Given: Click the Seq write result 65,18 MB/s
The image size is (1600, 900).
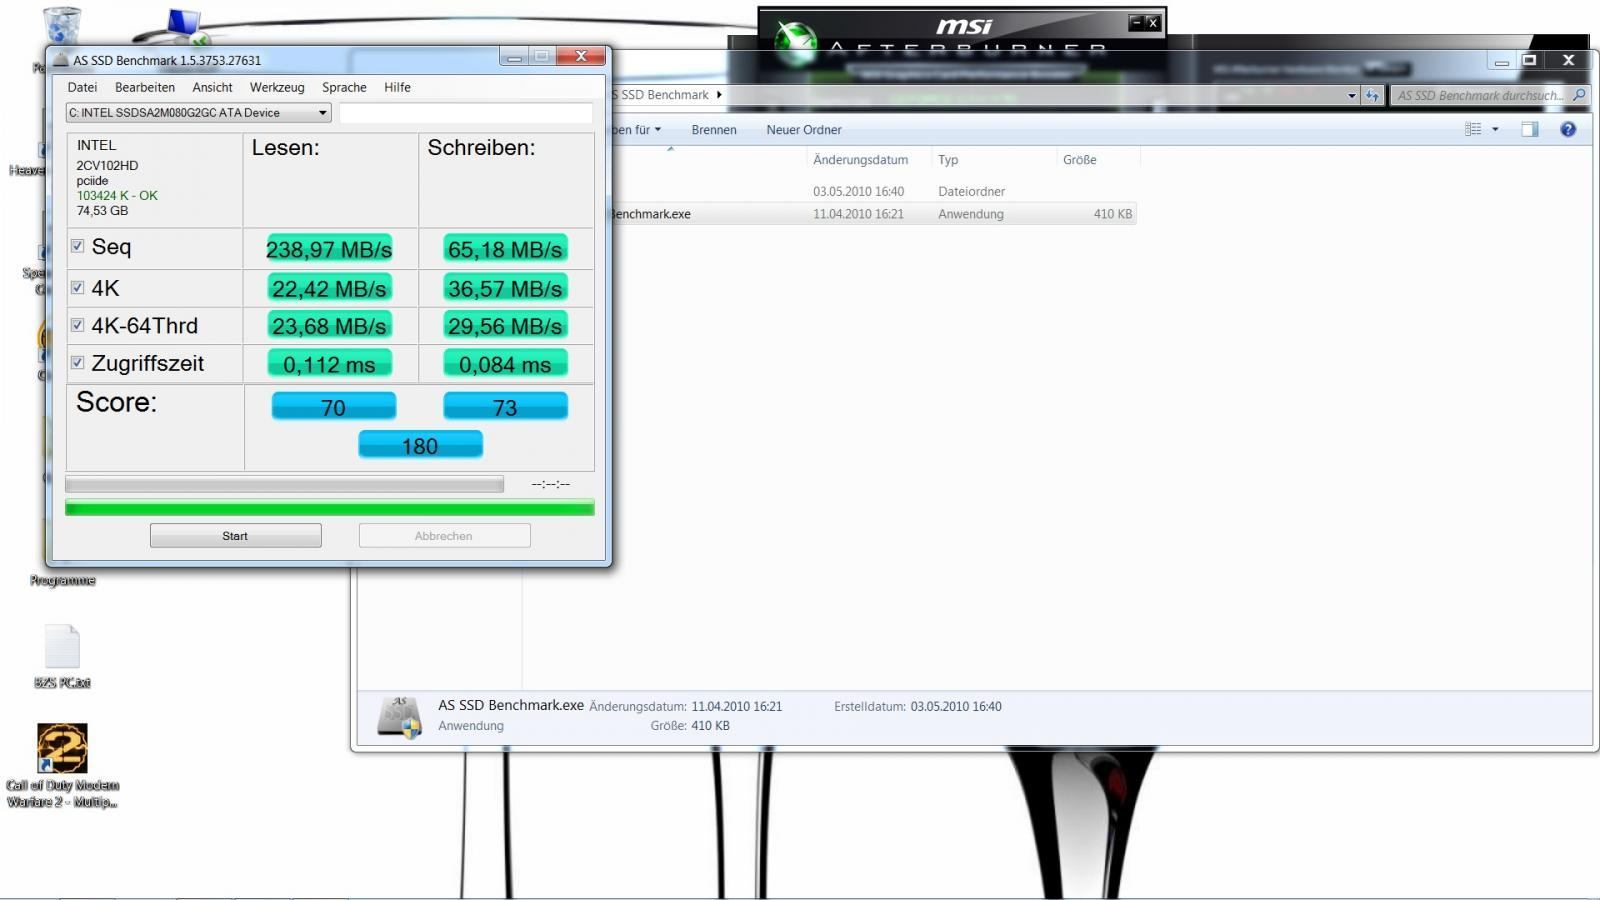Looking at the screenshot, I should (x=505, y=249).
